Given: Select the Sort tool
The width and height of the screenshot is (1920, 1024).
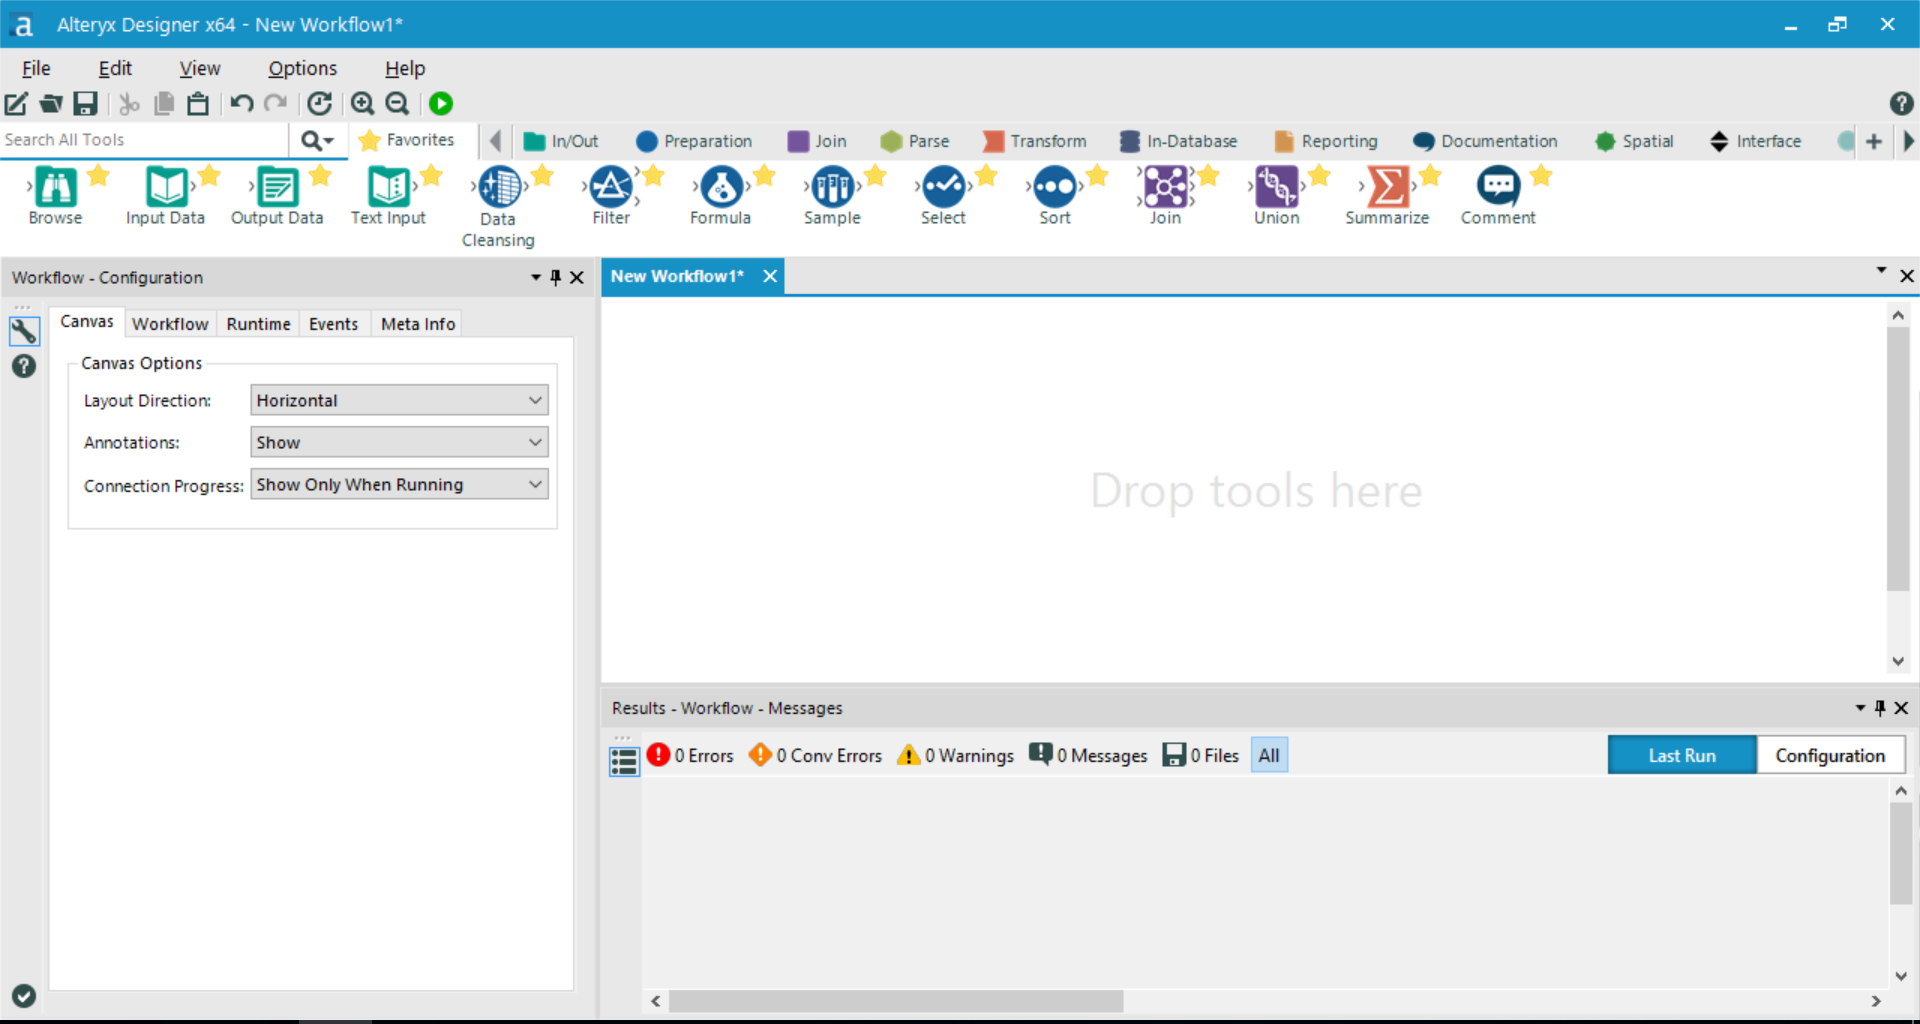Looking at the screenshot, I should click(x=1055, y=187).
